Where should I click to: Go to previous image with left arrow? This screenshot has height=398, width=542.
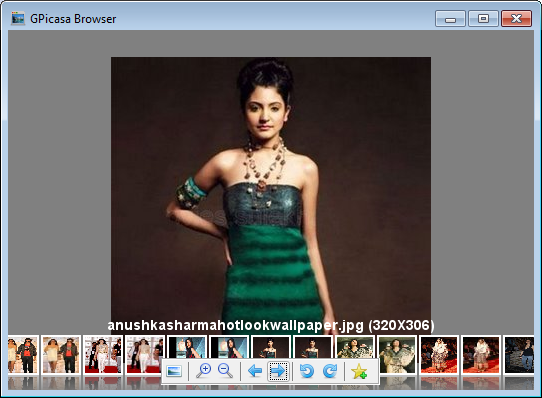(255, 371)
